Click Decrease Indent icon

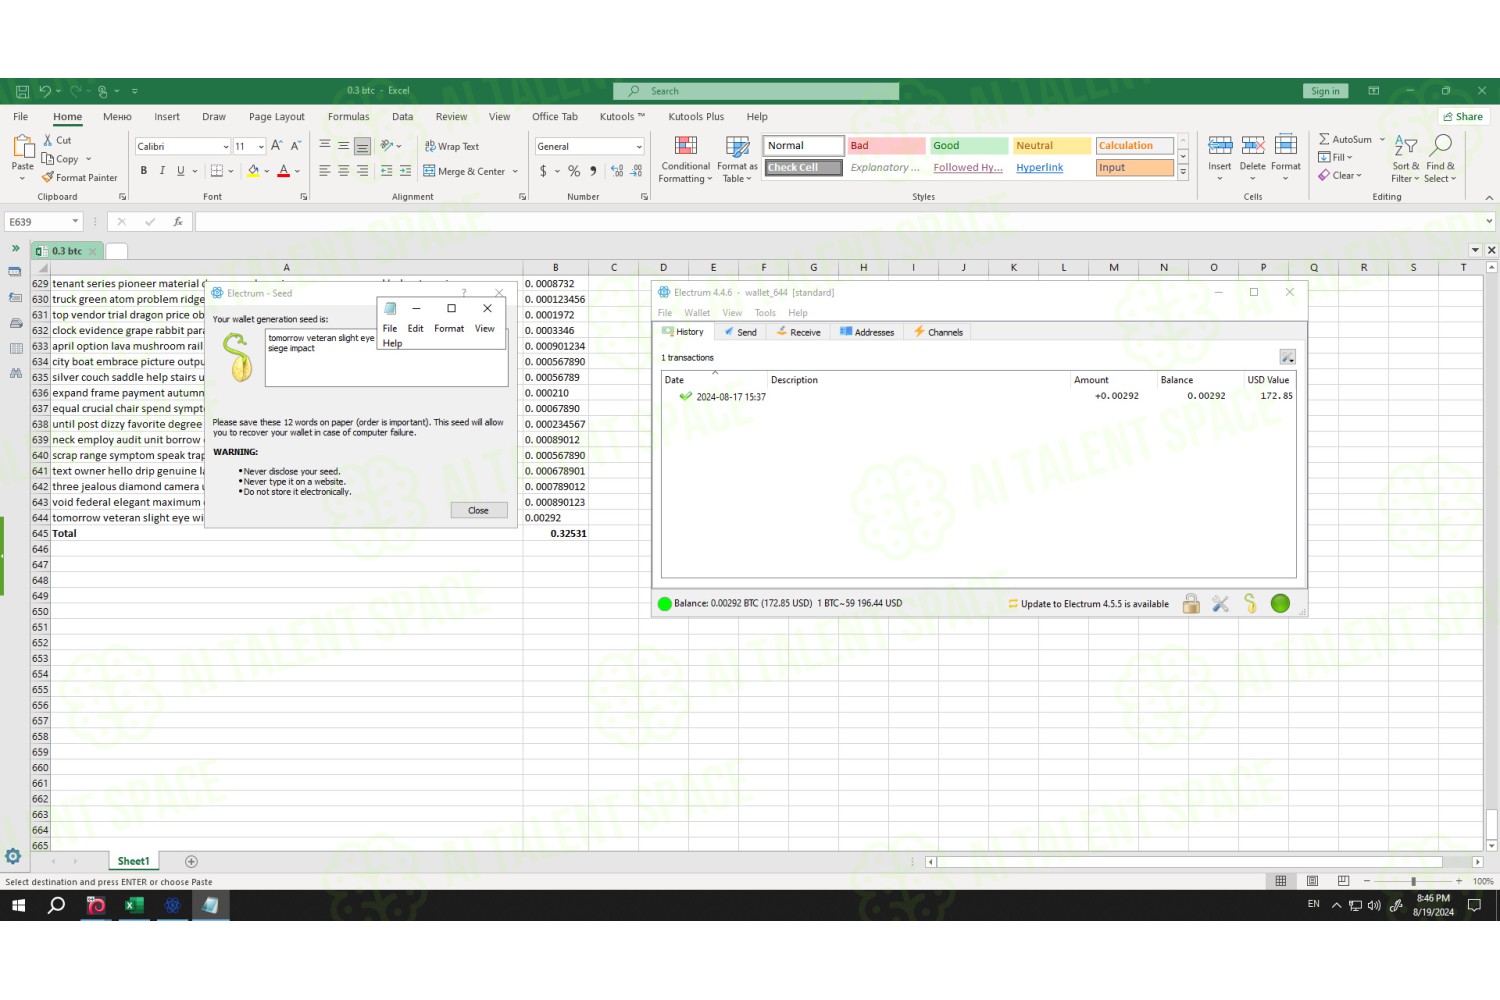(x=387, y=171)
